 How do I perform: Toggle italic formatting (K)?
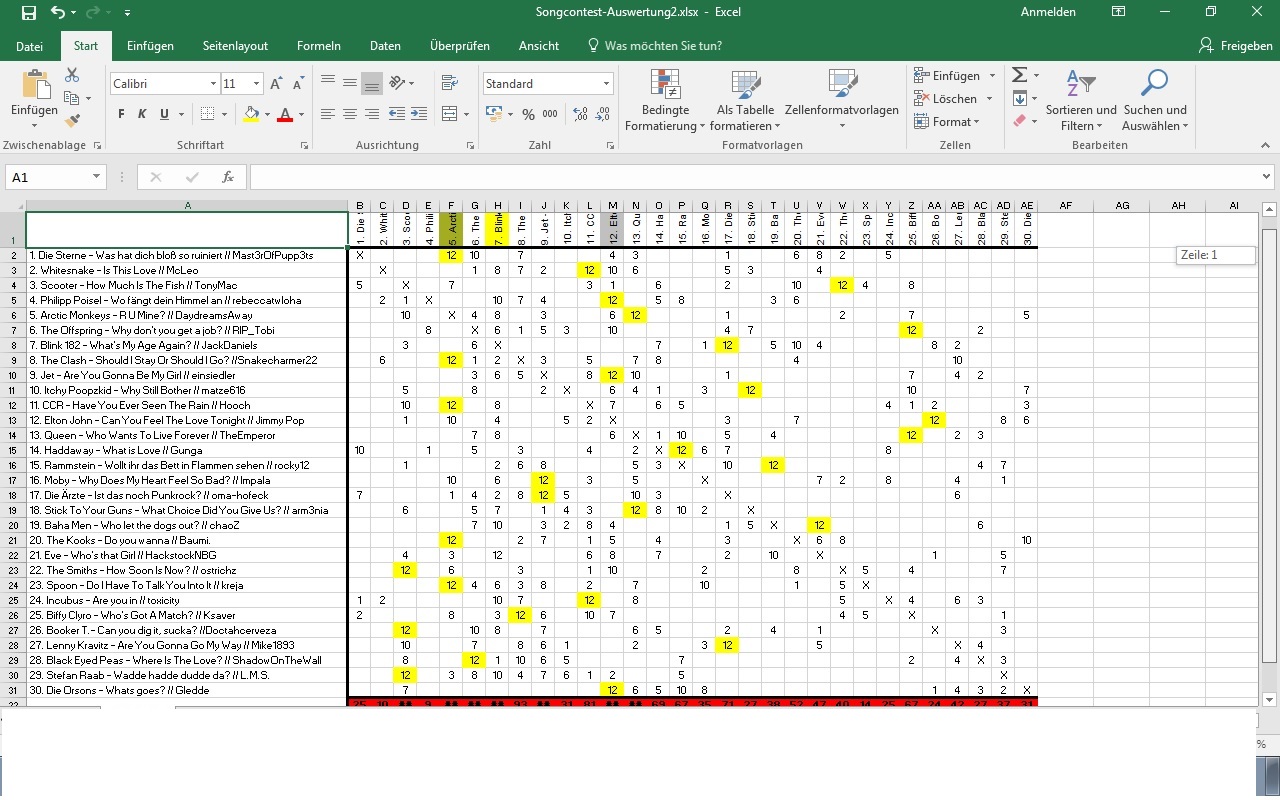tap(143, 114)
